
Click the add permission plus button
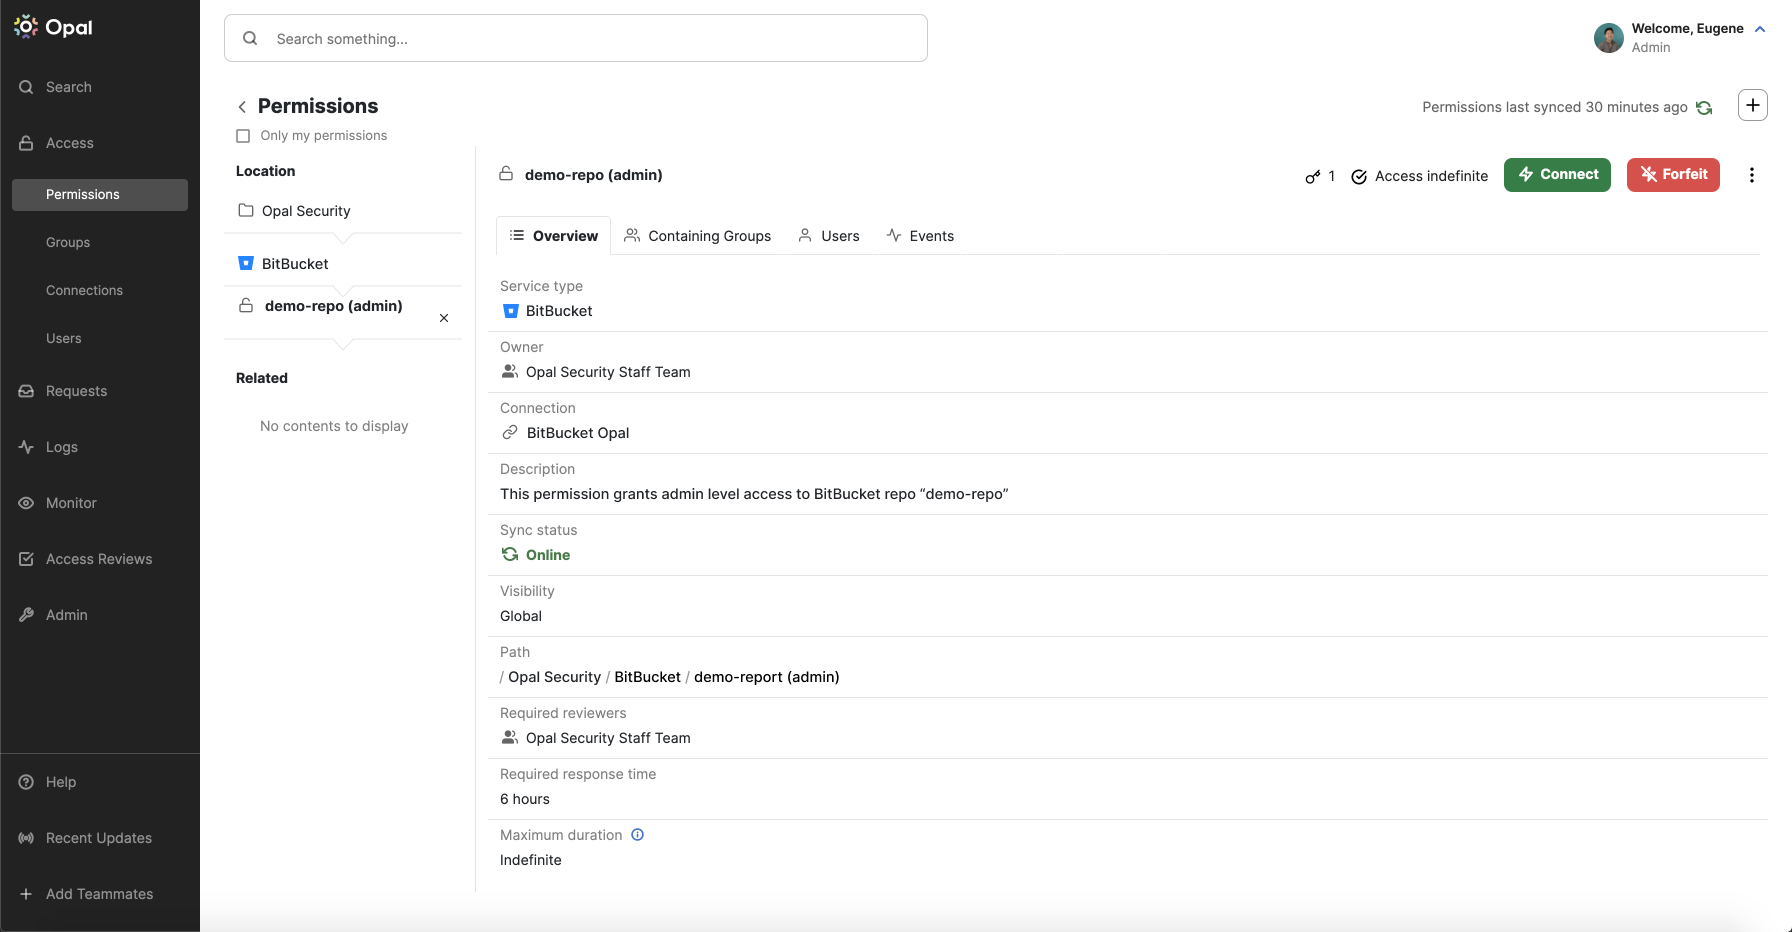[1753, 105]
